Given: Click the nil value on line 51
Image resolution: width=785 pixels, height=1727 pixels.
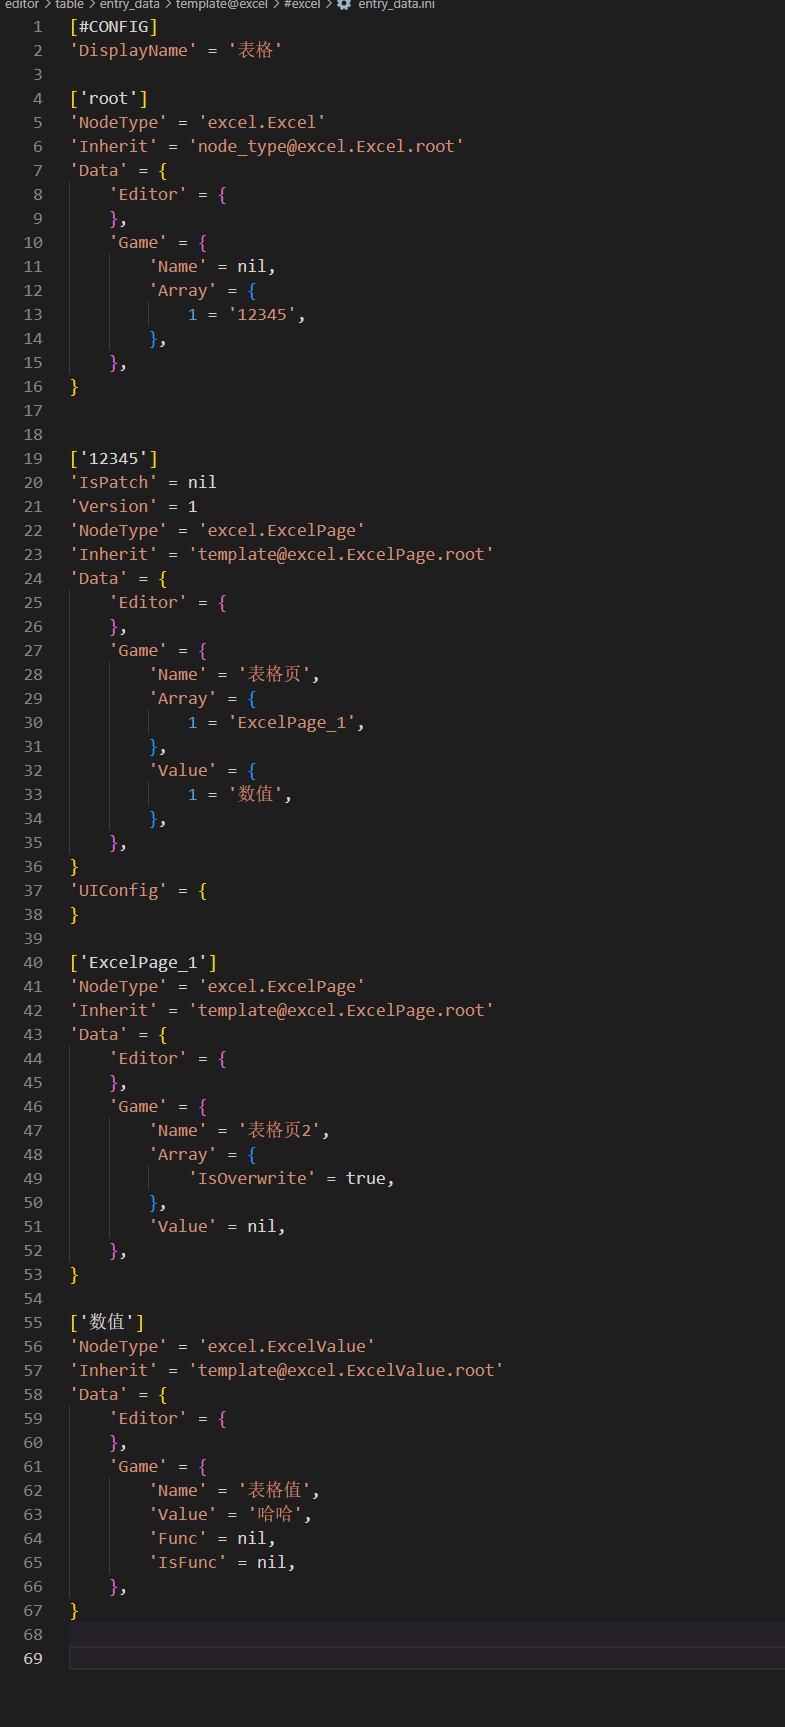Looking at the screenshot, I should tap(262, 1226).
